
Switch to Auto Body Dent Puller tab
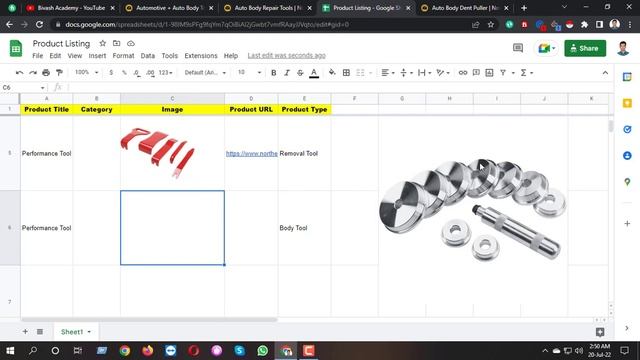coord(465,8)
